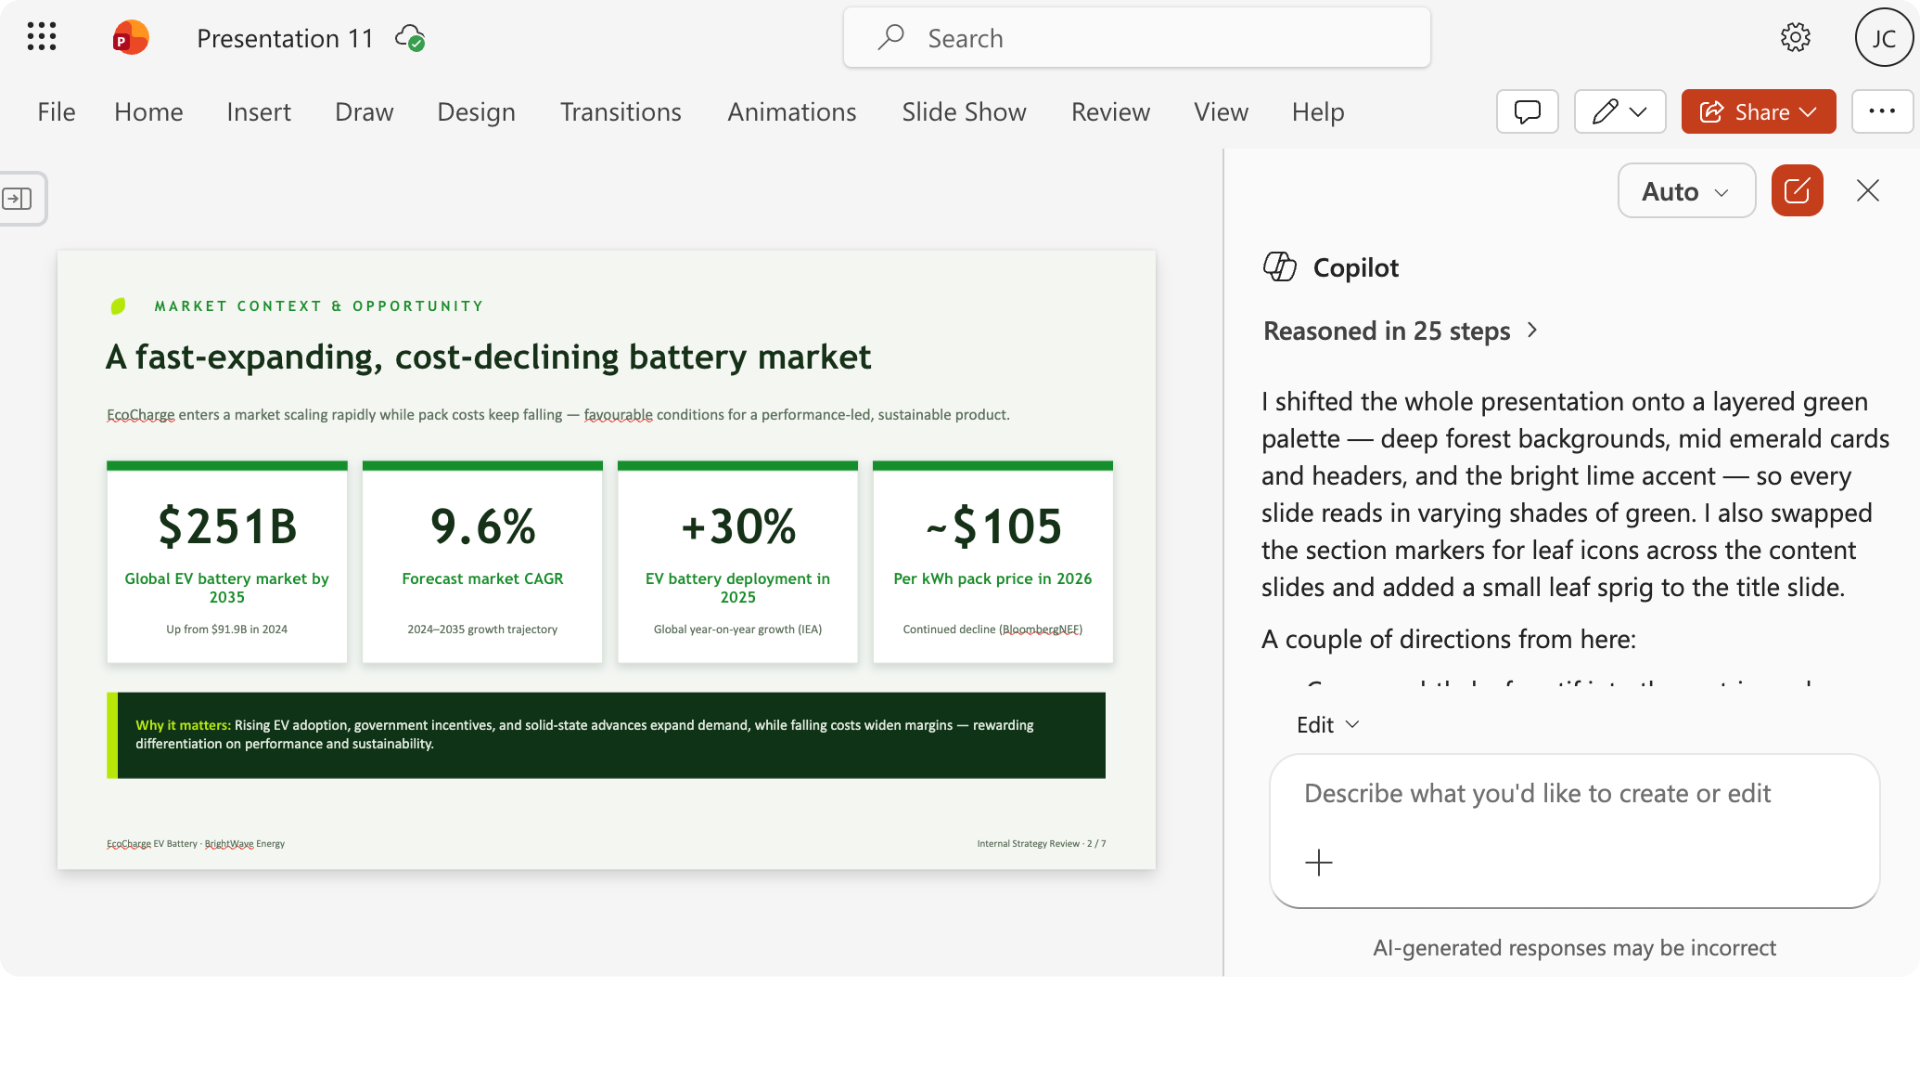Open the comments pane icon
This screenshot has width=1920, height=1080.
click(x=1527, y=111)
